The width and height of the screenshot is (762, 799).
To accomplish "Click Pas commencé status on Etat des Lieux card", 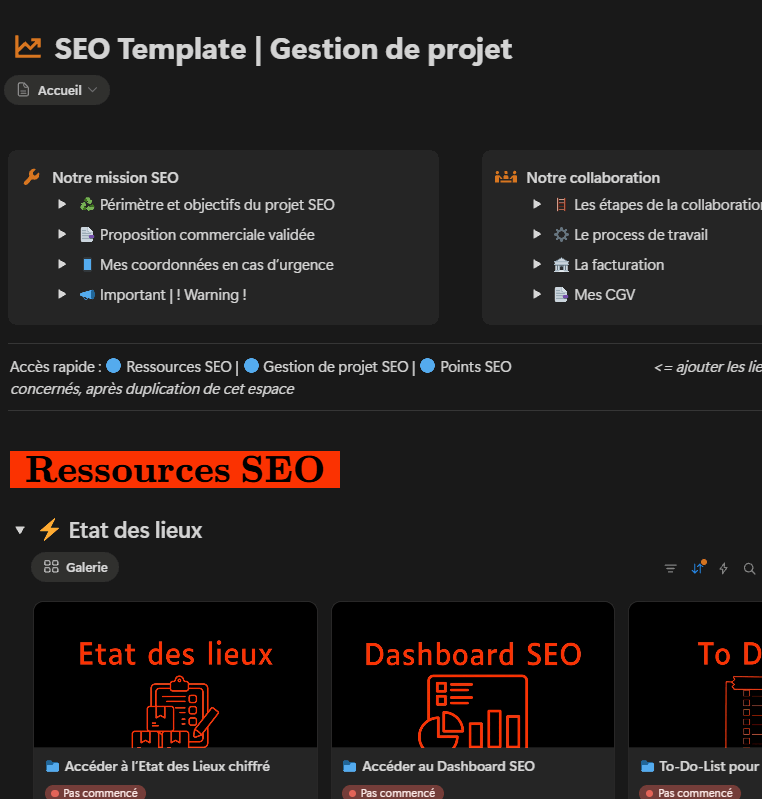I will click(95, 792).
